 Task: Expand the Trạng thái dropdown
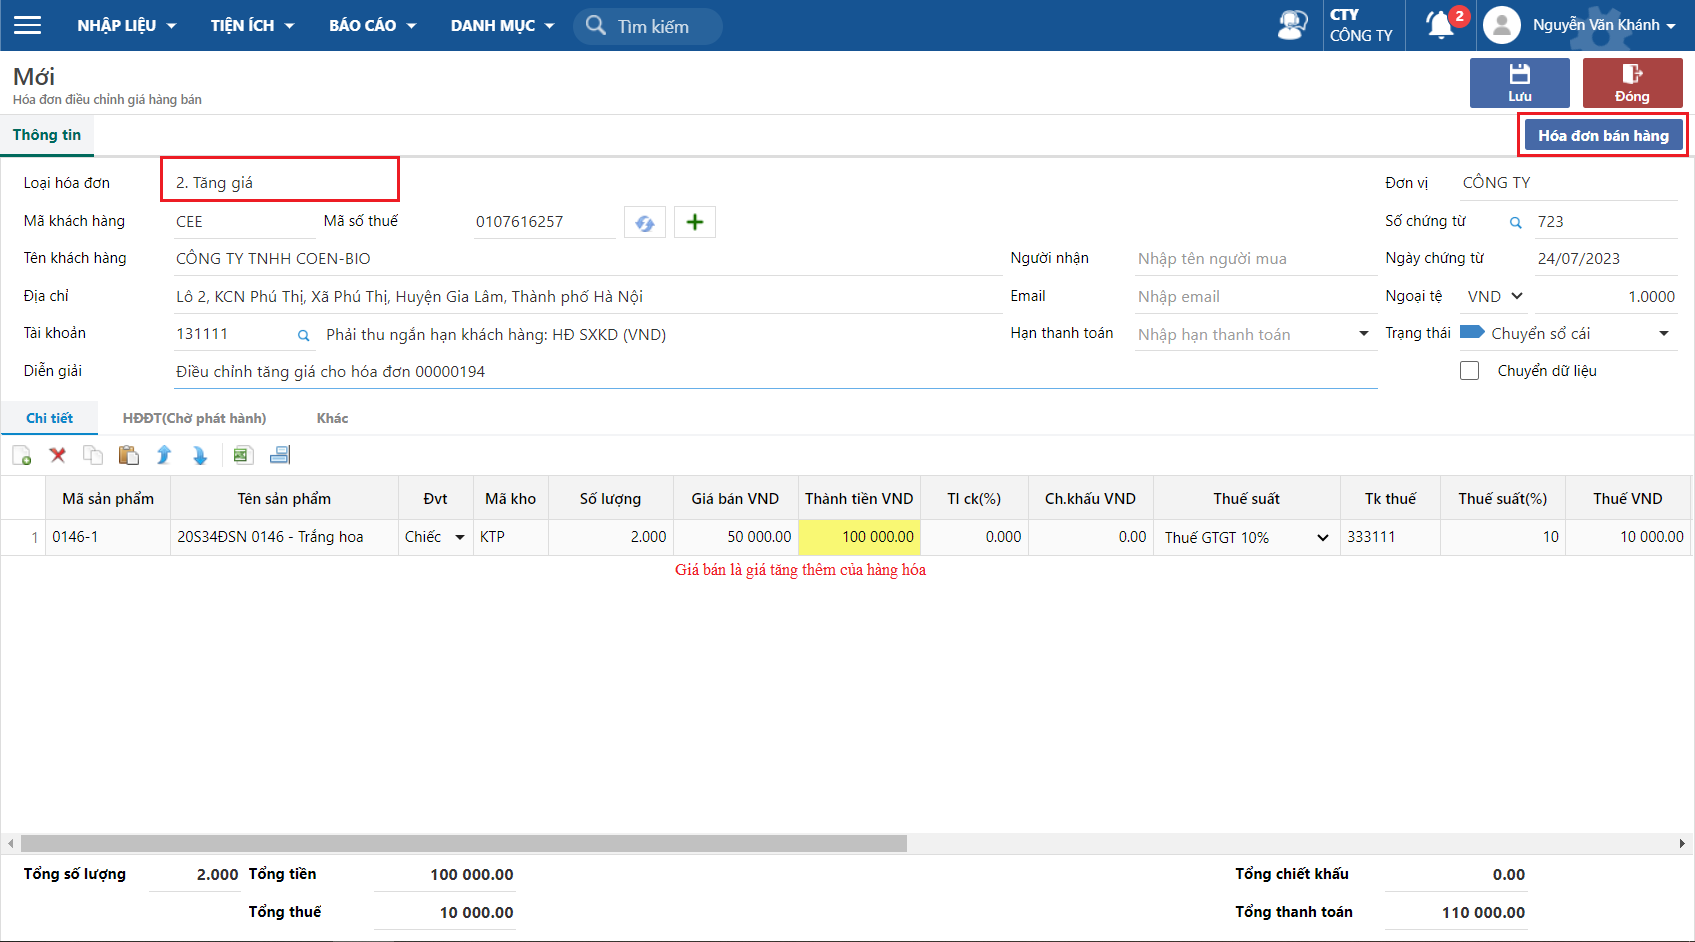point(1663,334)
